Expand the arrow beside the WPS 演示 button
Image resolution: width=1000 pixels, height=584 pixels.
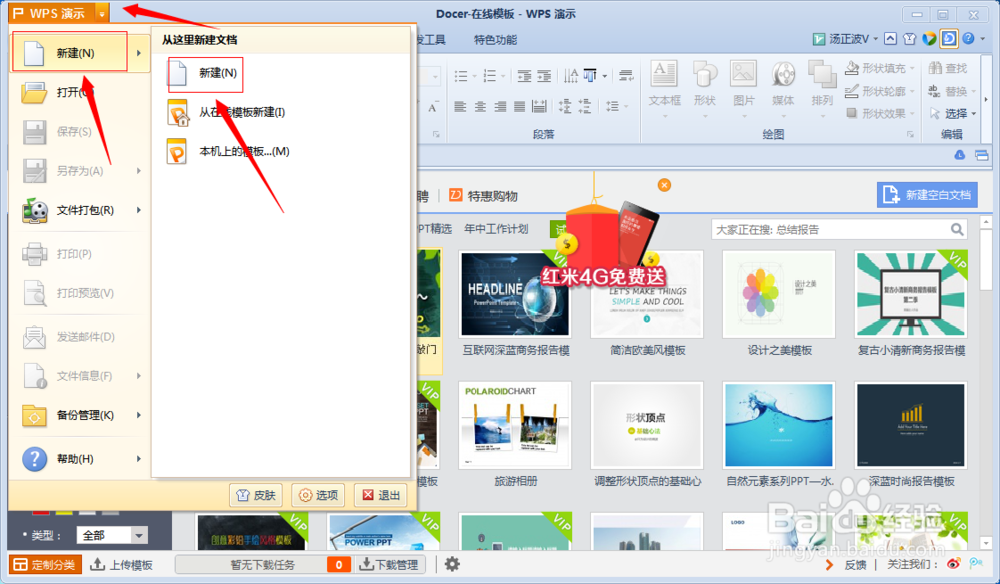click(x=102, y=13)
